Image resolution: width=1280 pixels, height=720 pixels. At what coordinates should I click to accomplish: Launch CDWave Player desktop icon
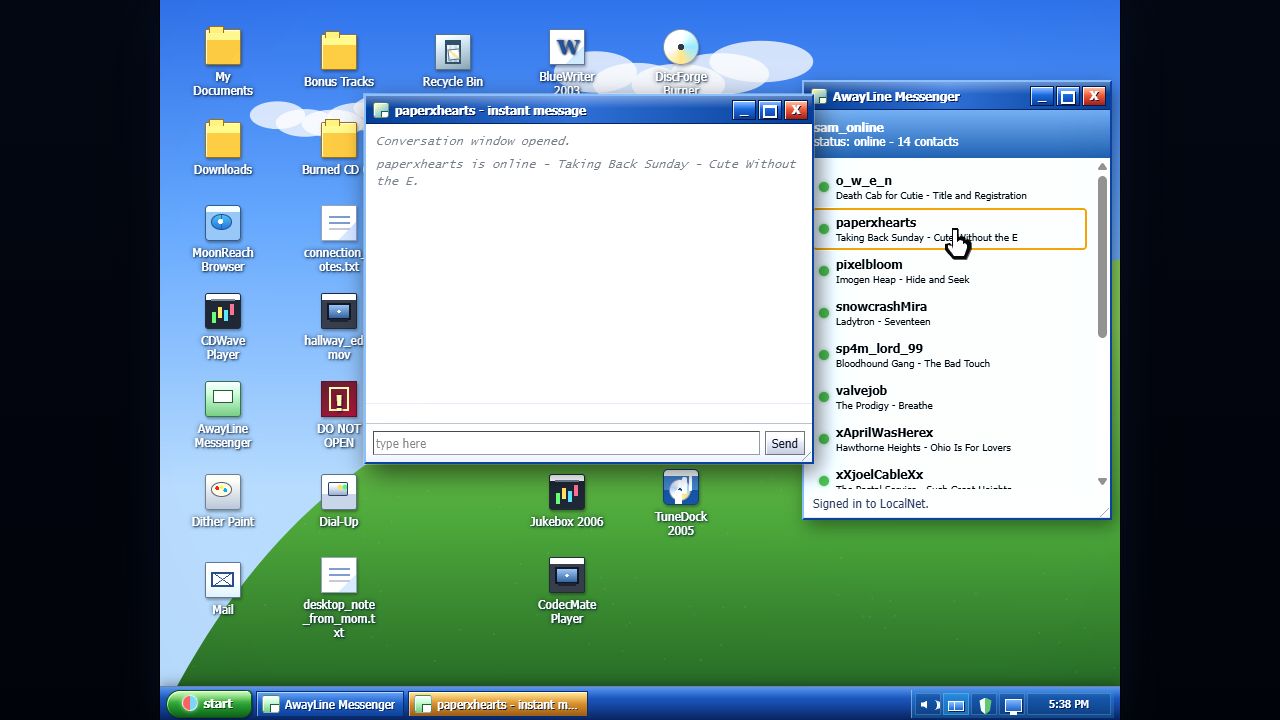[x=222, y=326]
